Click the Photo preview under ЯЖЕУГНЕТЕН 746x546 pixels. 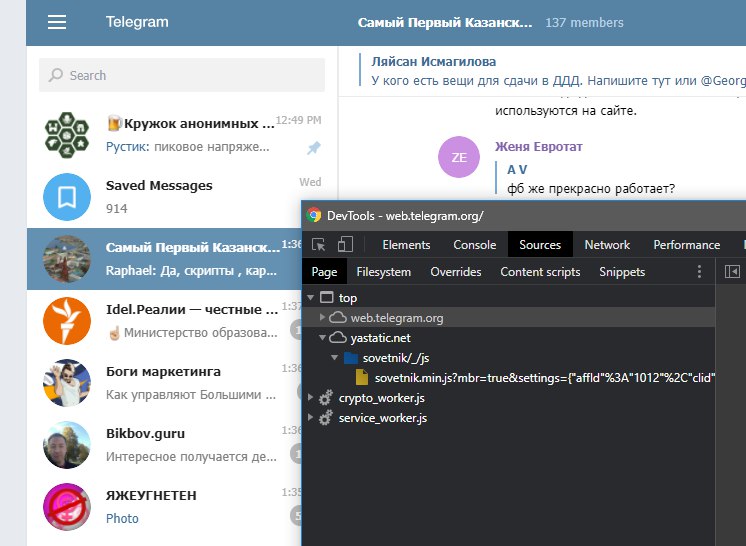pyautogui.click(x=122, y=518)
